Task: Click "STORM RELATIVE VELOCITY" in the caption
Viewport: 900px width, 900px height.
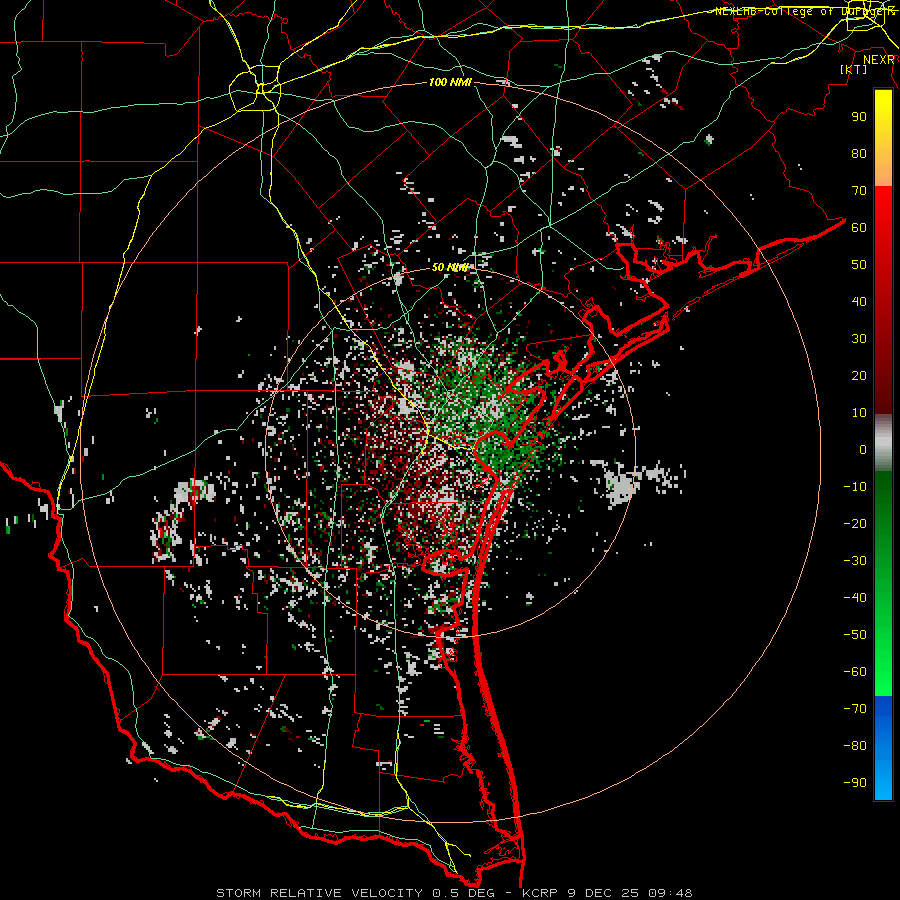Action: (x=319, y=893)
